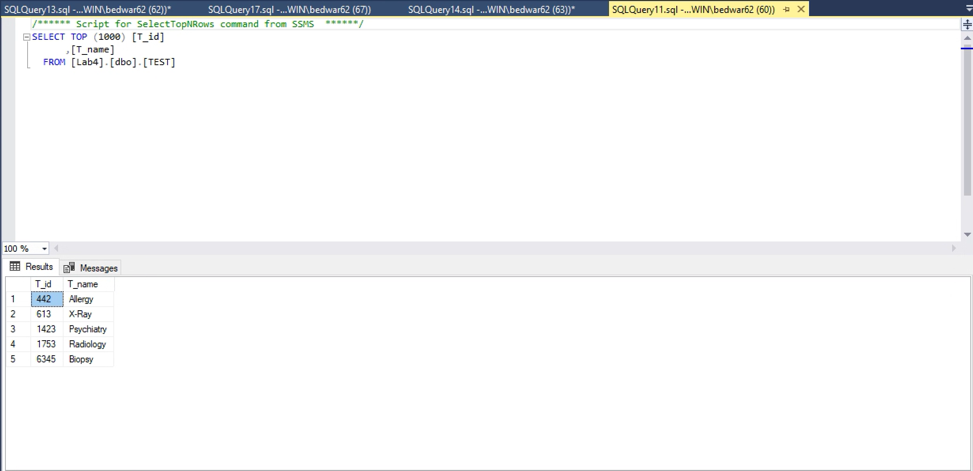The image size is (973, 471).
Task: Select the cell containing 1753
Action: coord(47,344)
